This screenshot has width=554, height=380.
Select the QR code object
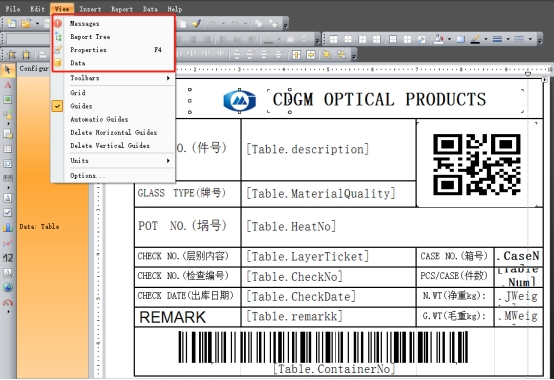point(477,164)
